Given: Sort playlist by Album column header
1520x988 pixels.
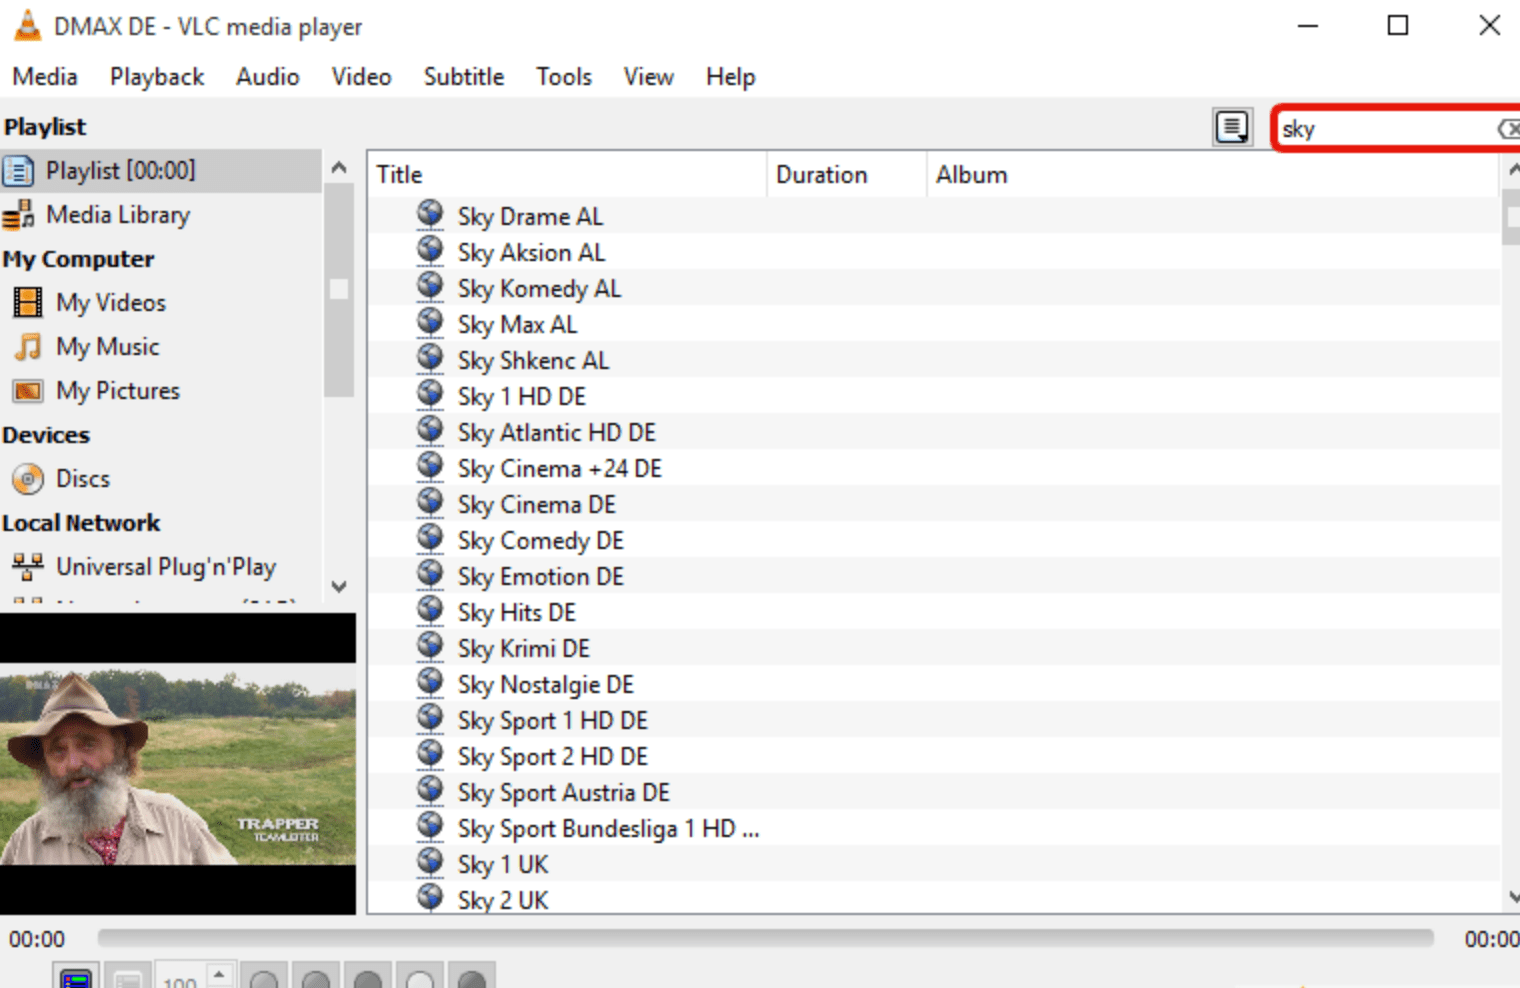Looking at the screenshot, I should coord(1213,175).
